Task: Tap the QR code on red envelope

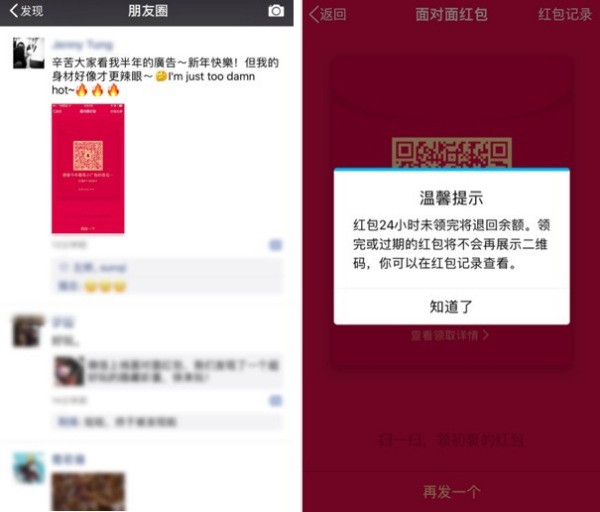Action: pos(452,153)
